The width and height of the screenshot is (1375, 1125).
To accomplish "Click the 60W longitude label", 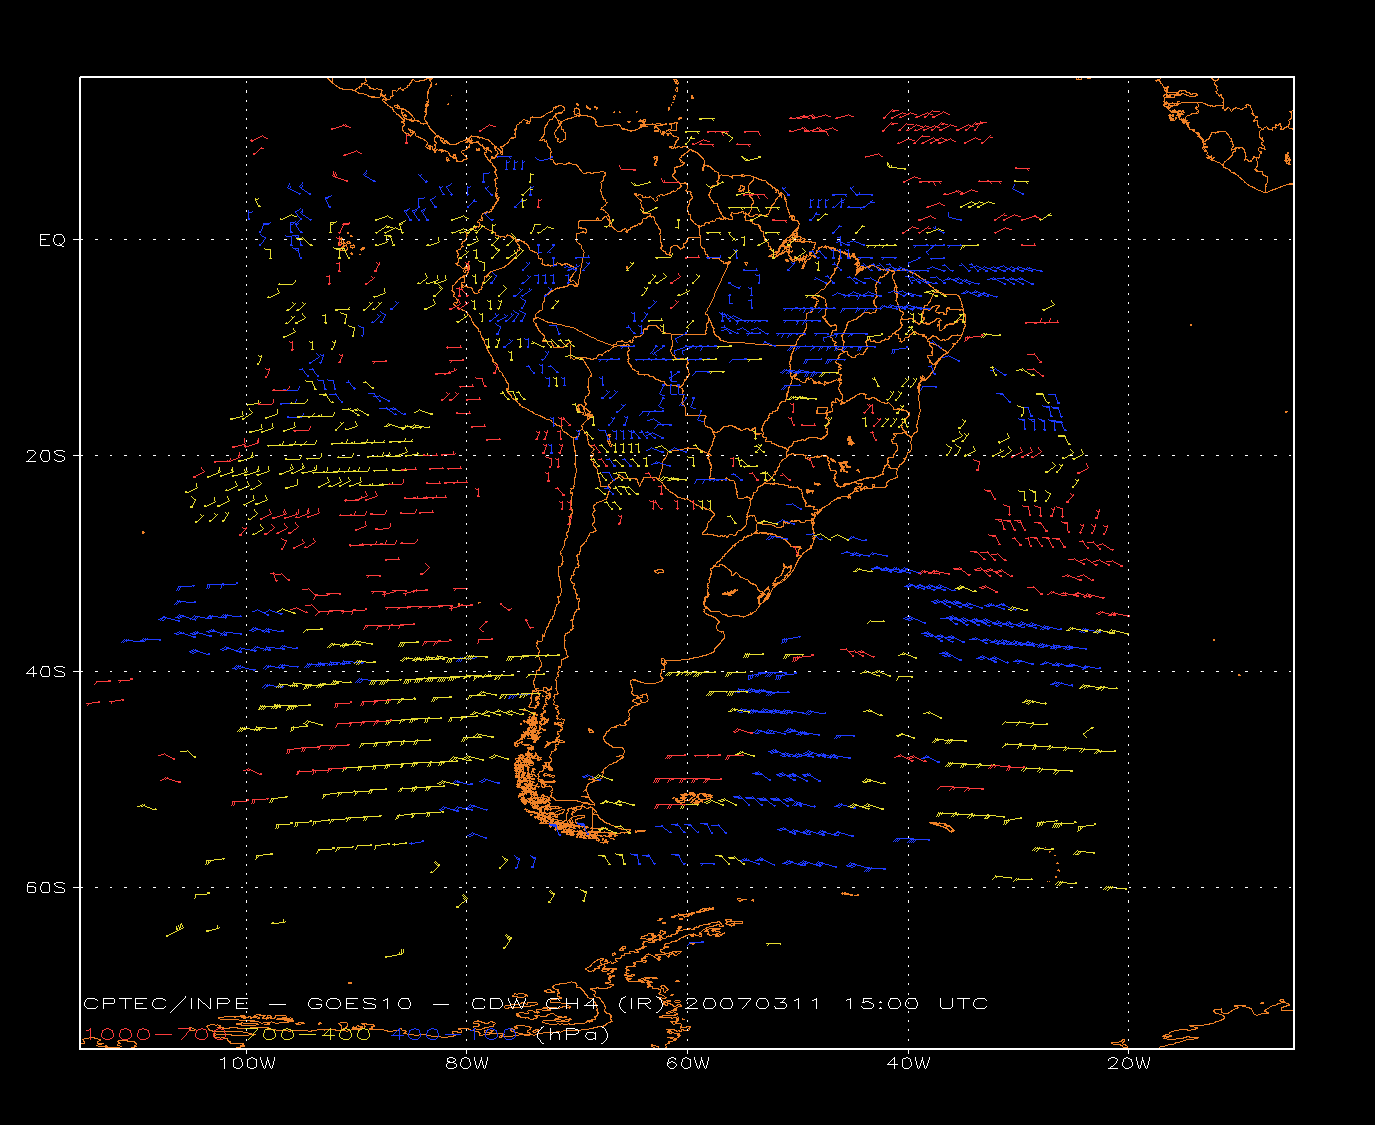I will point(688,1063).
